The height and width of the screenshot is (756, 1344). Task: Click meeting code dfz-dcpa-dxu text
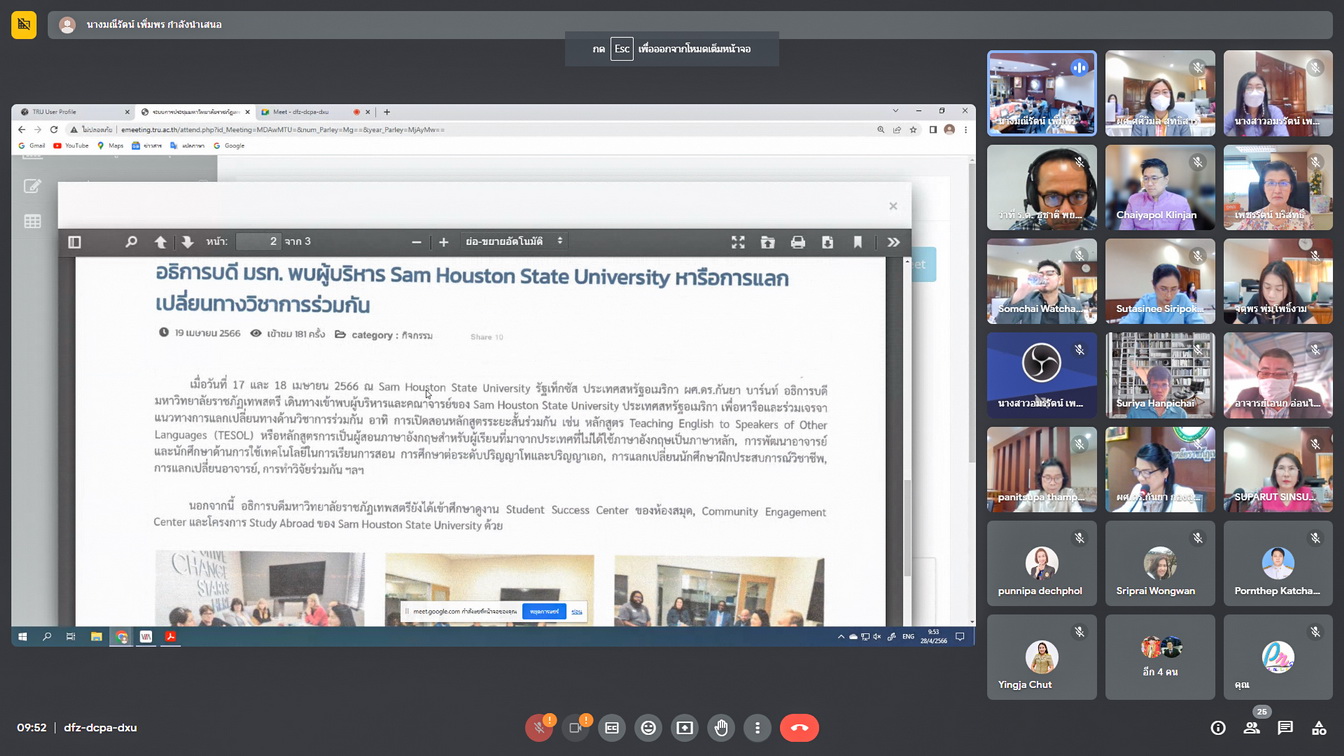tap(100, 728)
